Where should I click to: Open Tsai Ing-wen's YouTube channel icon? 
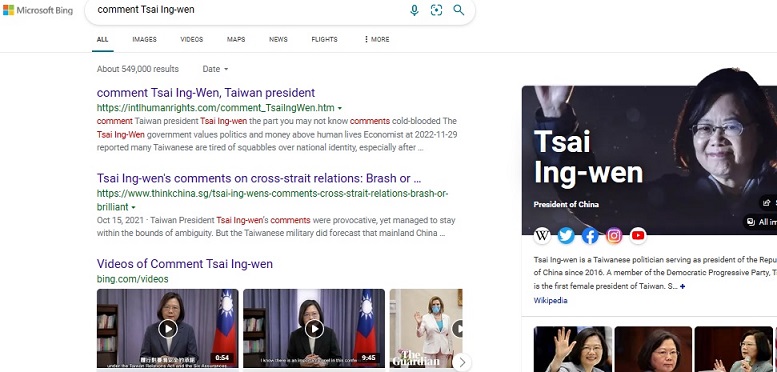(638, 236)
